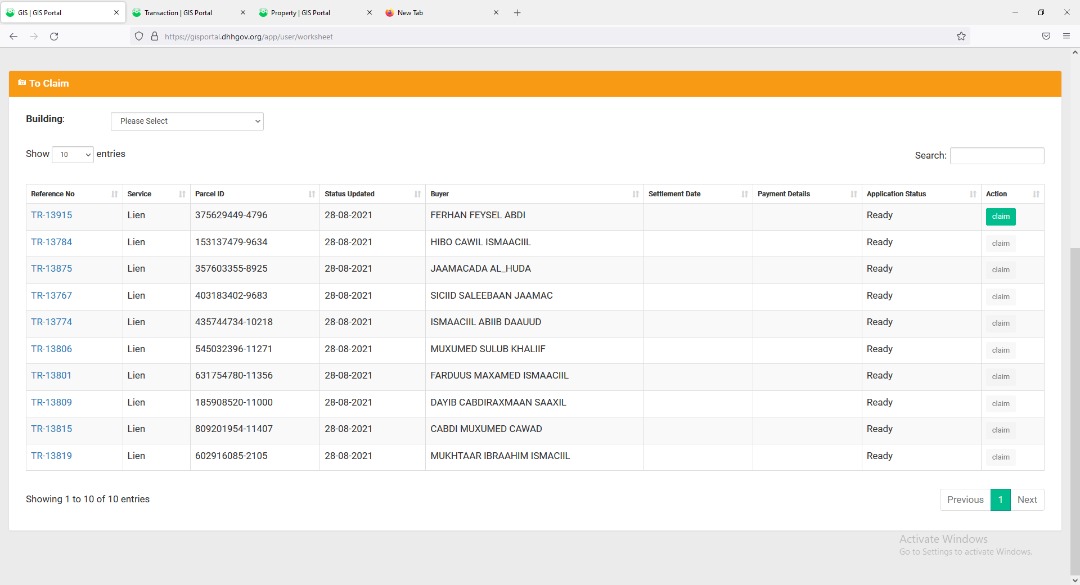Claim the TR-13875 application
The image size is (1080, 585).
tap(1000, 270)
